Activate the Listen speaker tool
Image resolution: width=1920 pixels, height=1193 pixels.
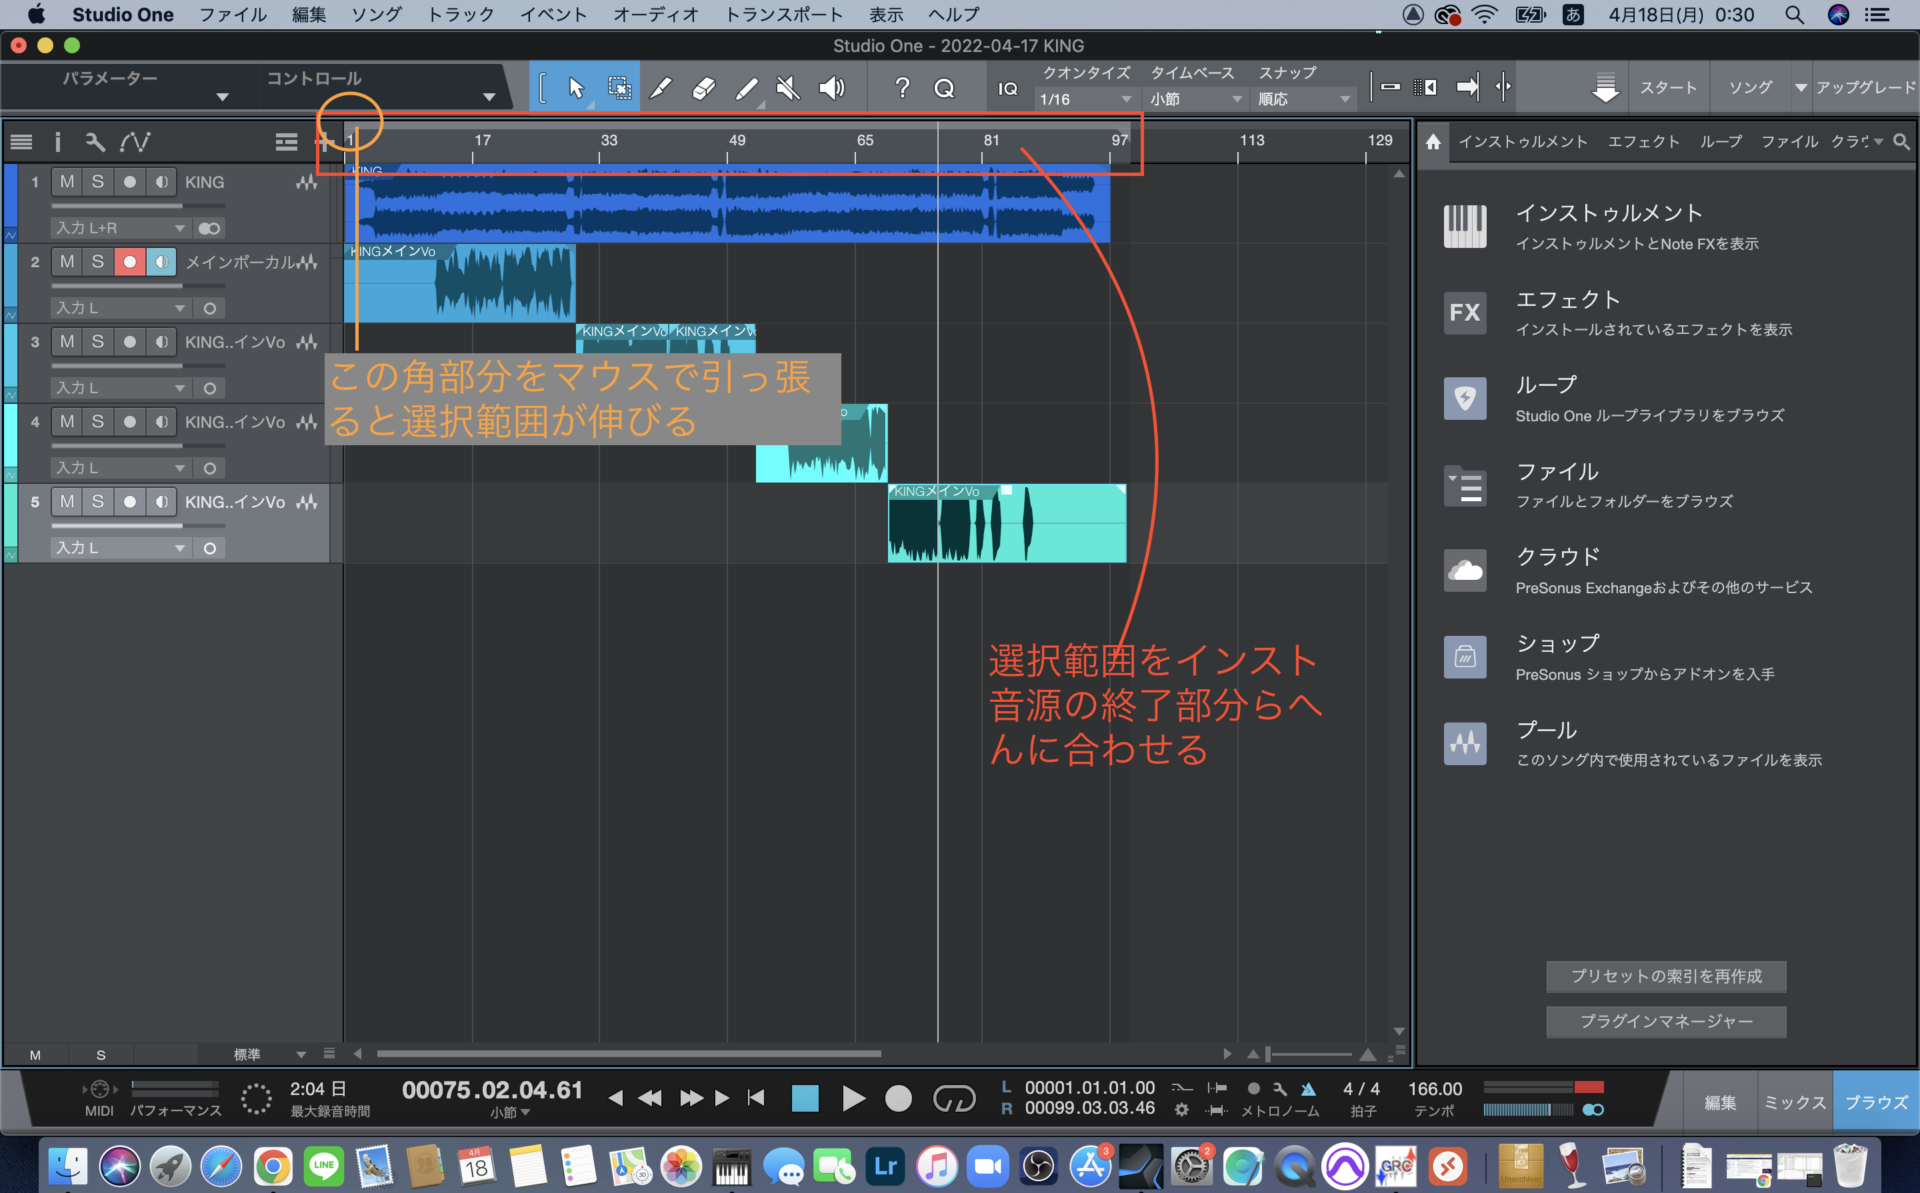(831, 88)
